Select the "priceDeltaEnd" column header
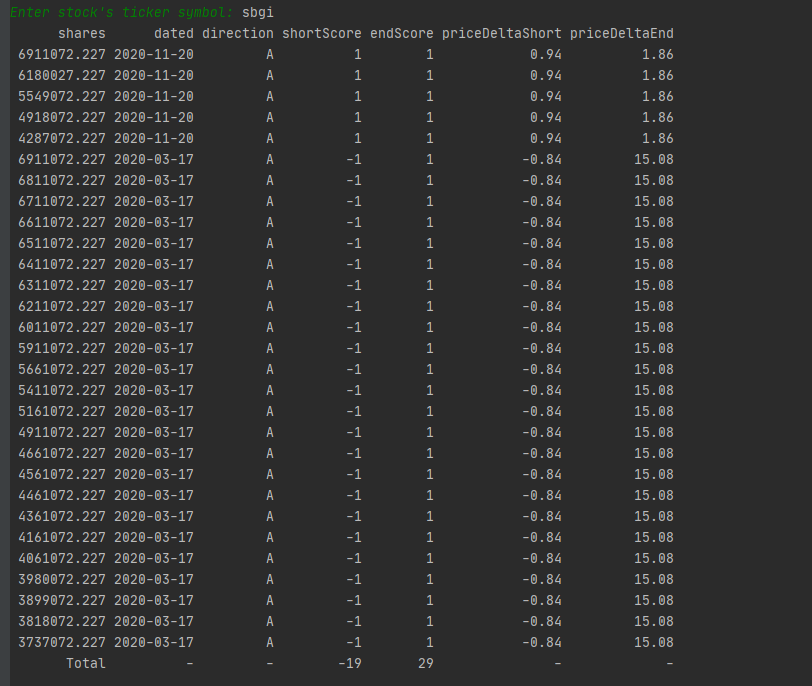This screenshot has width=812, height=686. [622, 34]
